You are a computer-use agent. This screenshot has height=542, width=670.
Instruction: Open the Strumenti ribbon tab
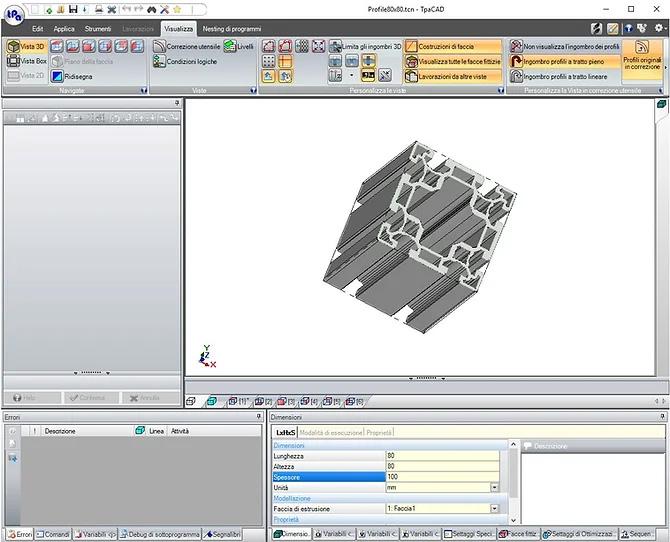pos(98,29)
